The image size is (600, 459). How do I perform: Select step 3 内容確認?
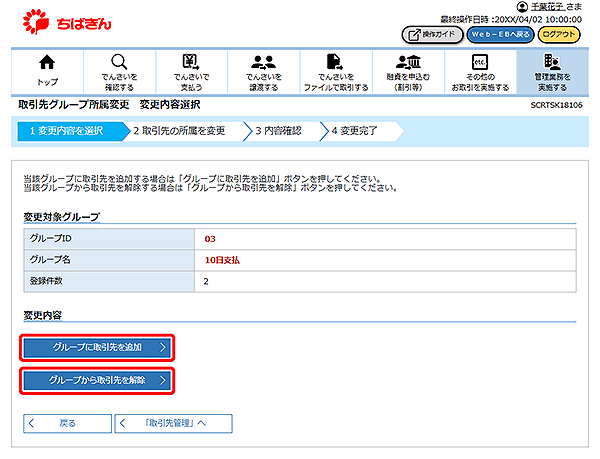[279, 131]
